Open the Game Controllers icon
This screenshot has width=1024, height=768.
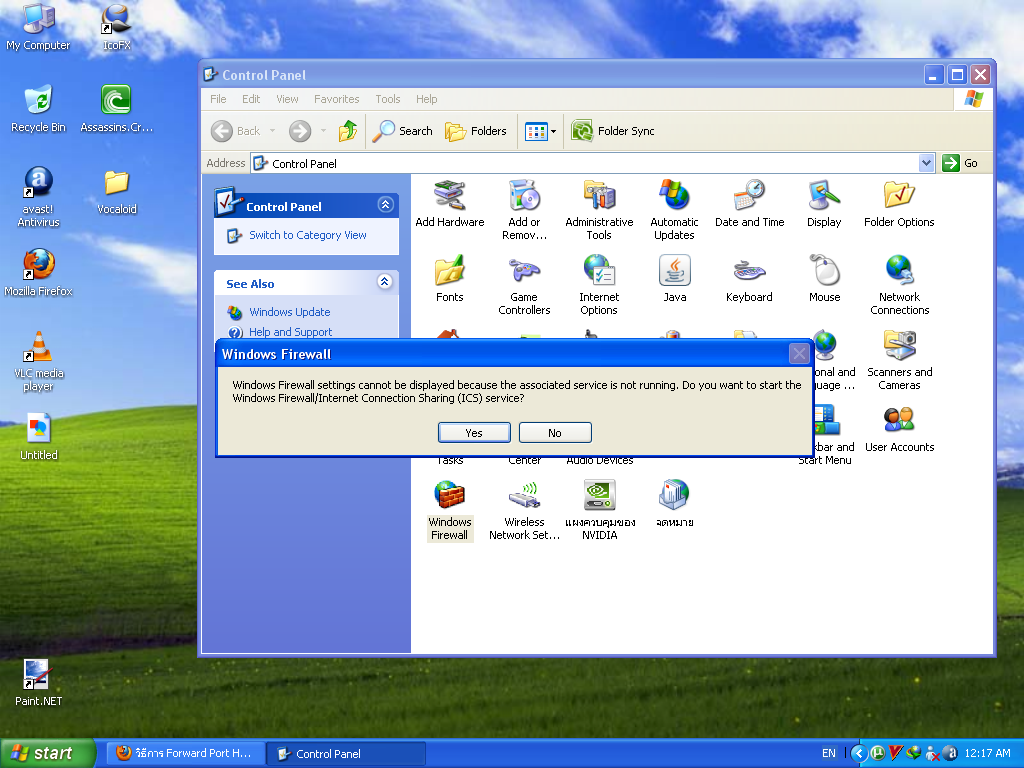pyautogui.click(x=524, y=271)
